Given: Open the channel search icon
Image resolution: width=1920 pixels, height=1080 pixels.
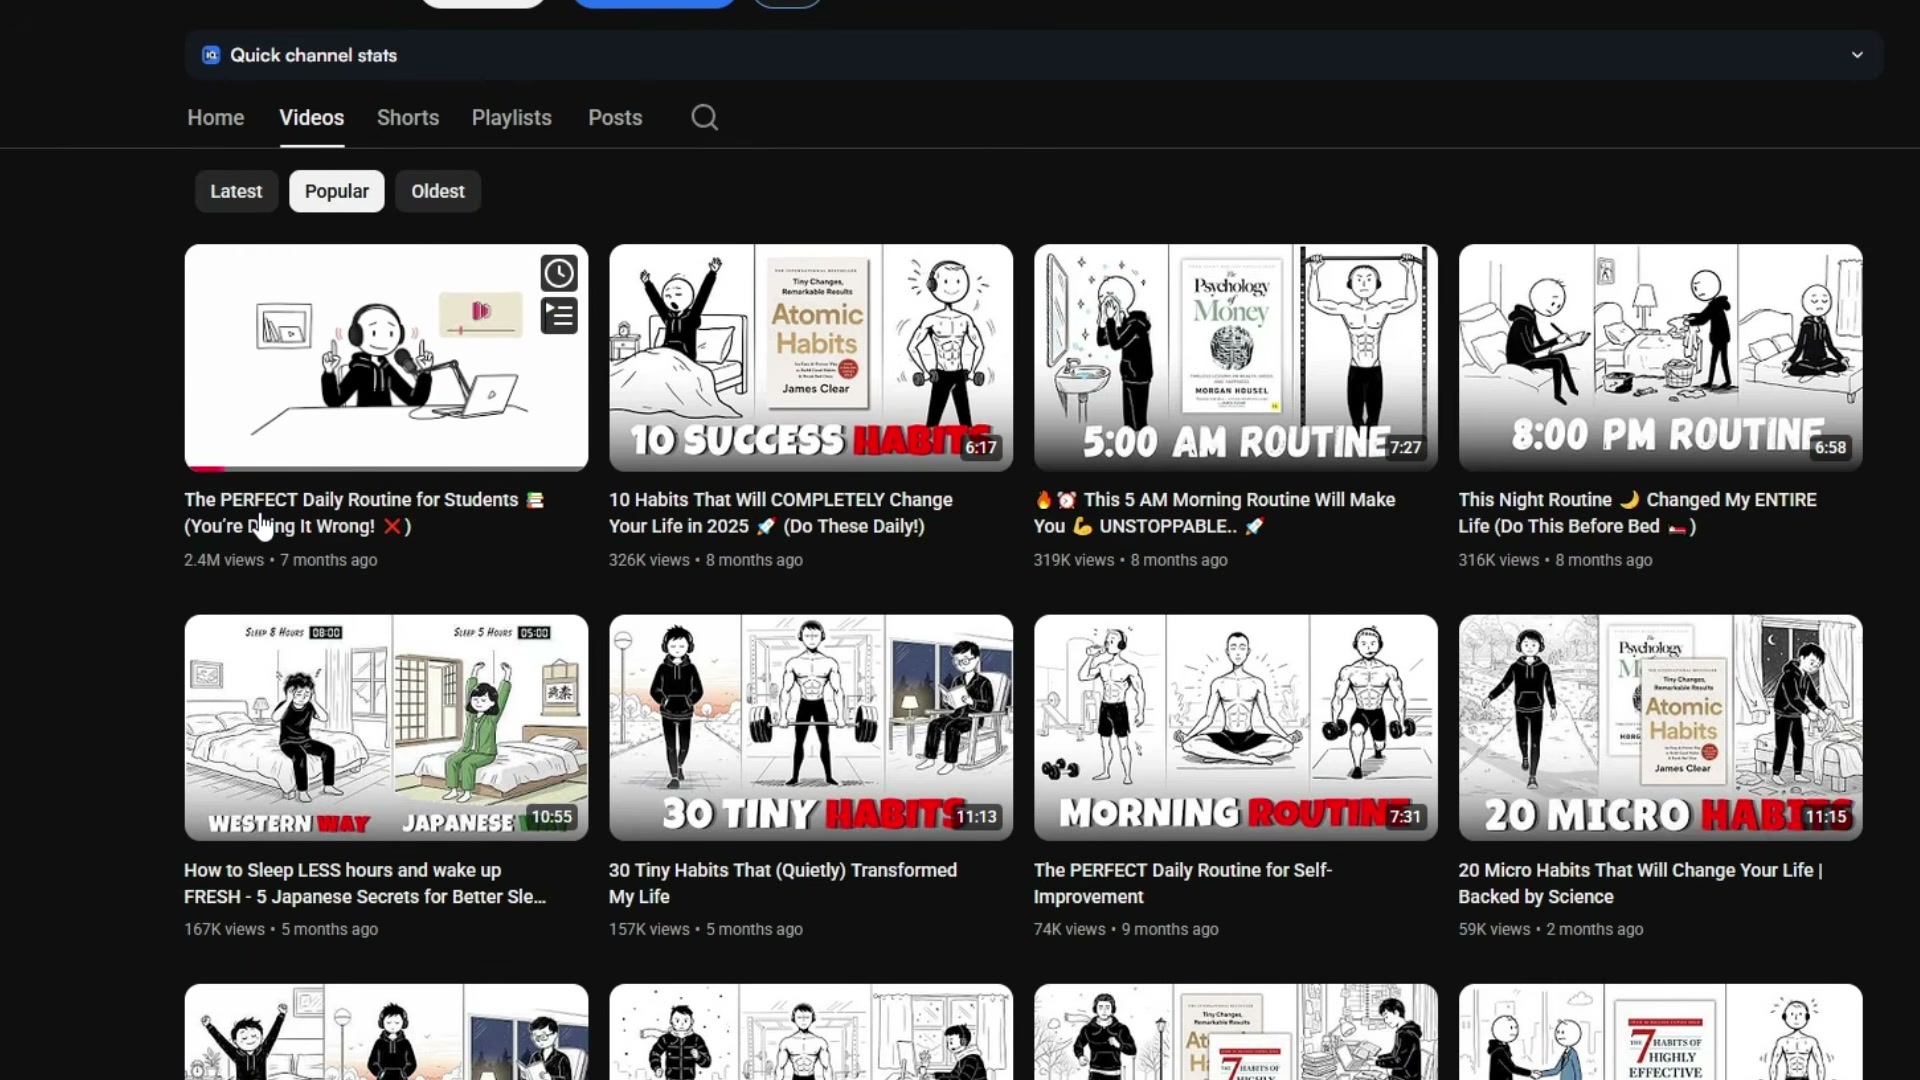Looking at the screenshot, I should click(x=704, y=117).
